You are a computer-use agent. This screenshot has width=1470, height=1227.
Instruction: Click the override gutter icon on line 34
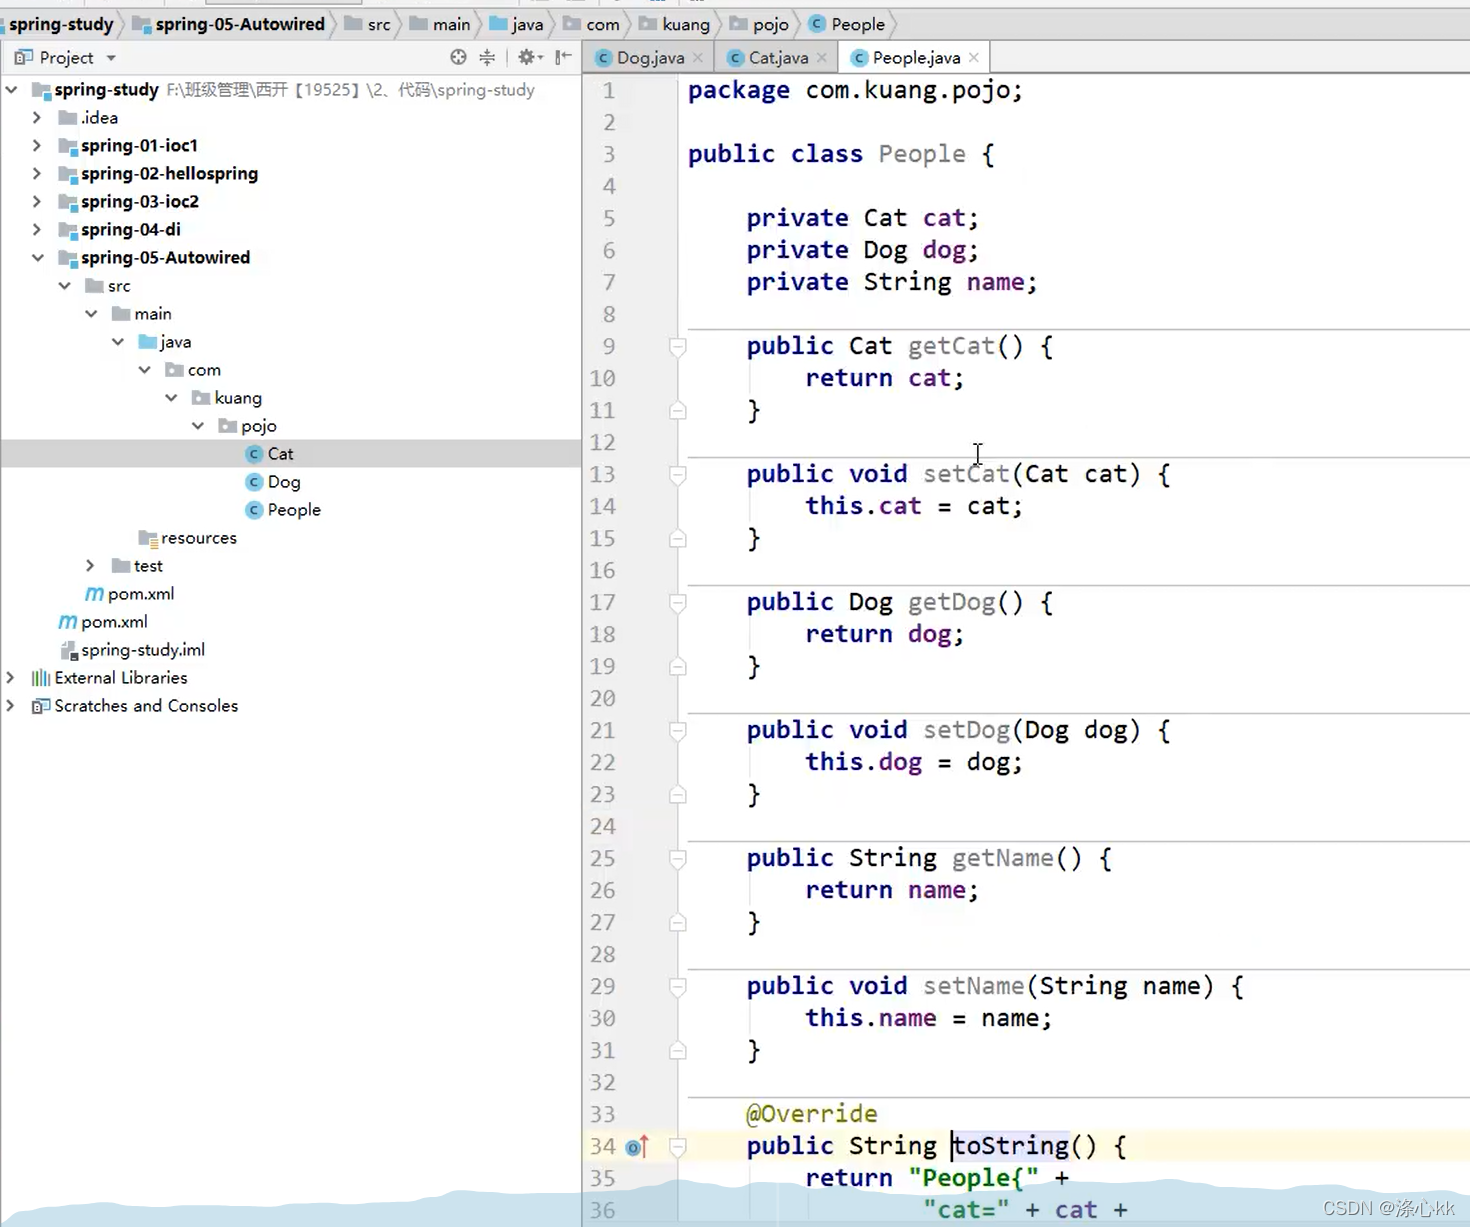(x=637, y=1146)
